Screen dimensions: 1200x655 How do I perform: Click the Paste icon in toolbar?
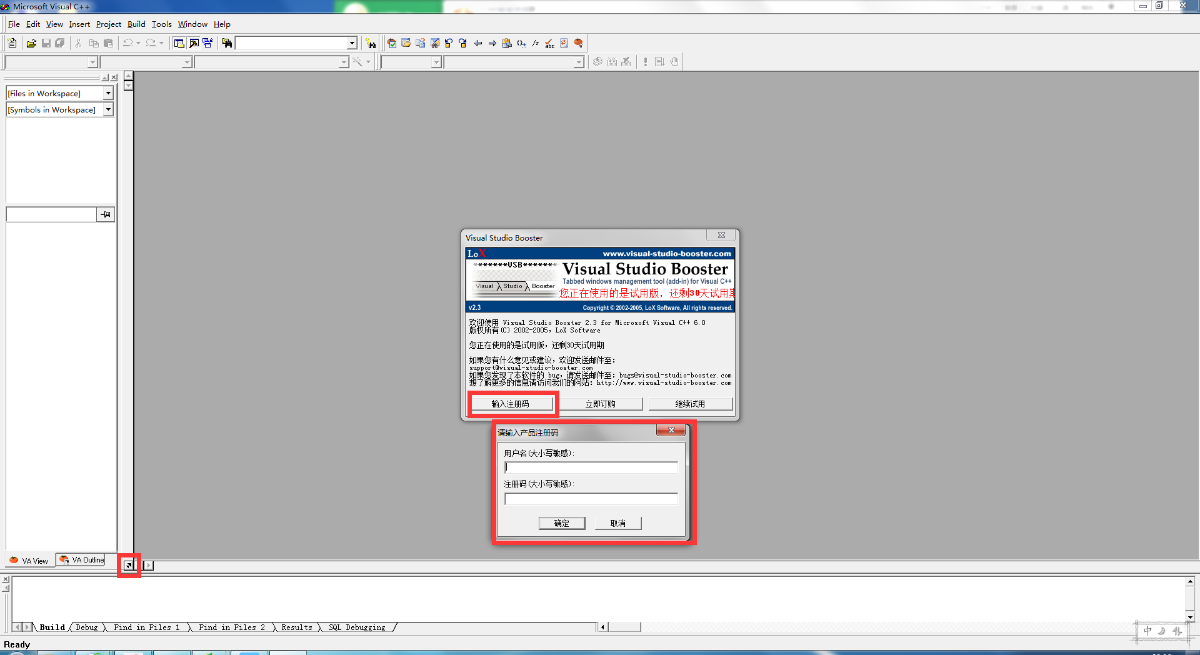[108, 43]
